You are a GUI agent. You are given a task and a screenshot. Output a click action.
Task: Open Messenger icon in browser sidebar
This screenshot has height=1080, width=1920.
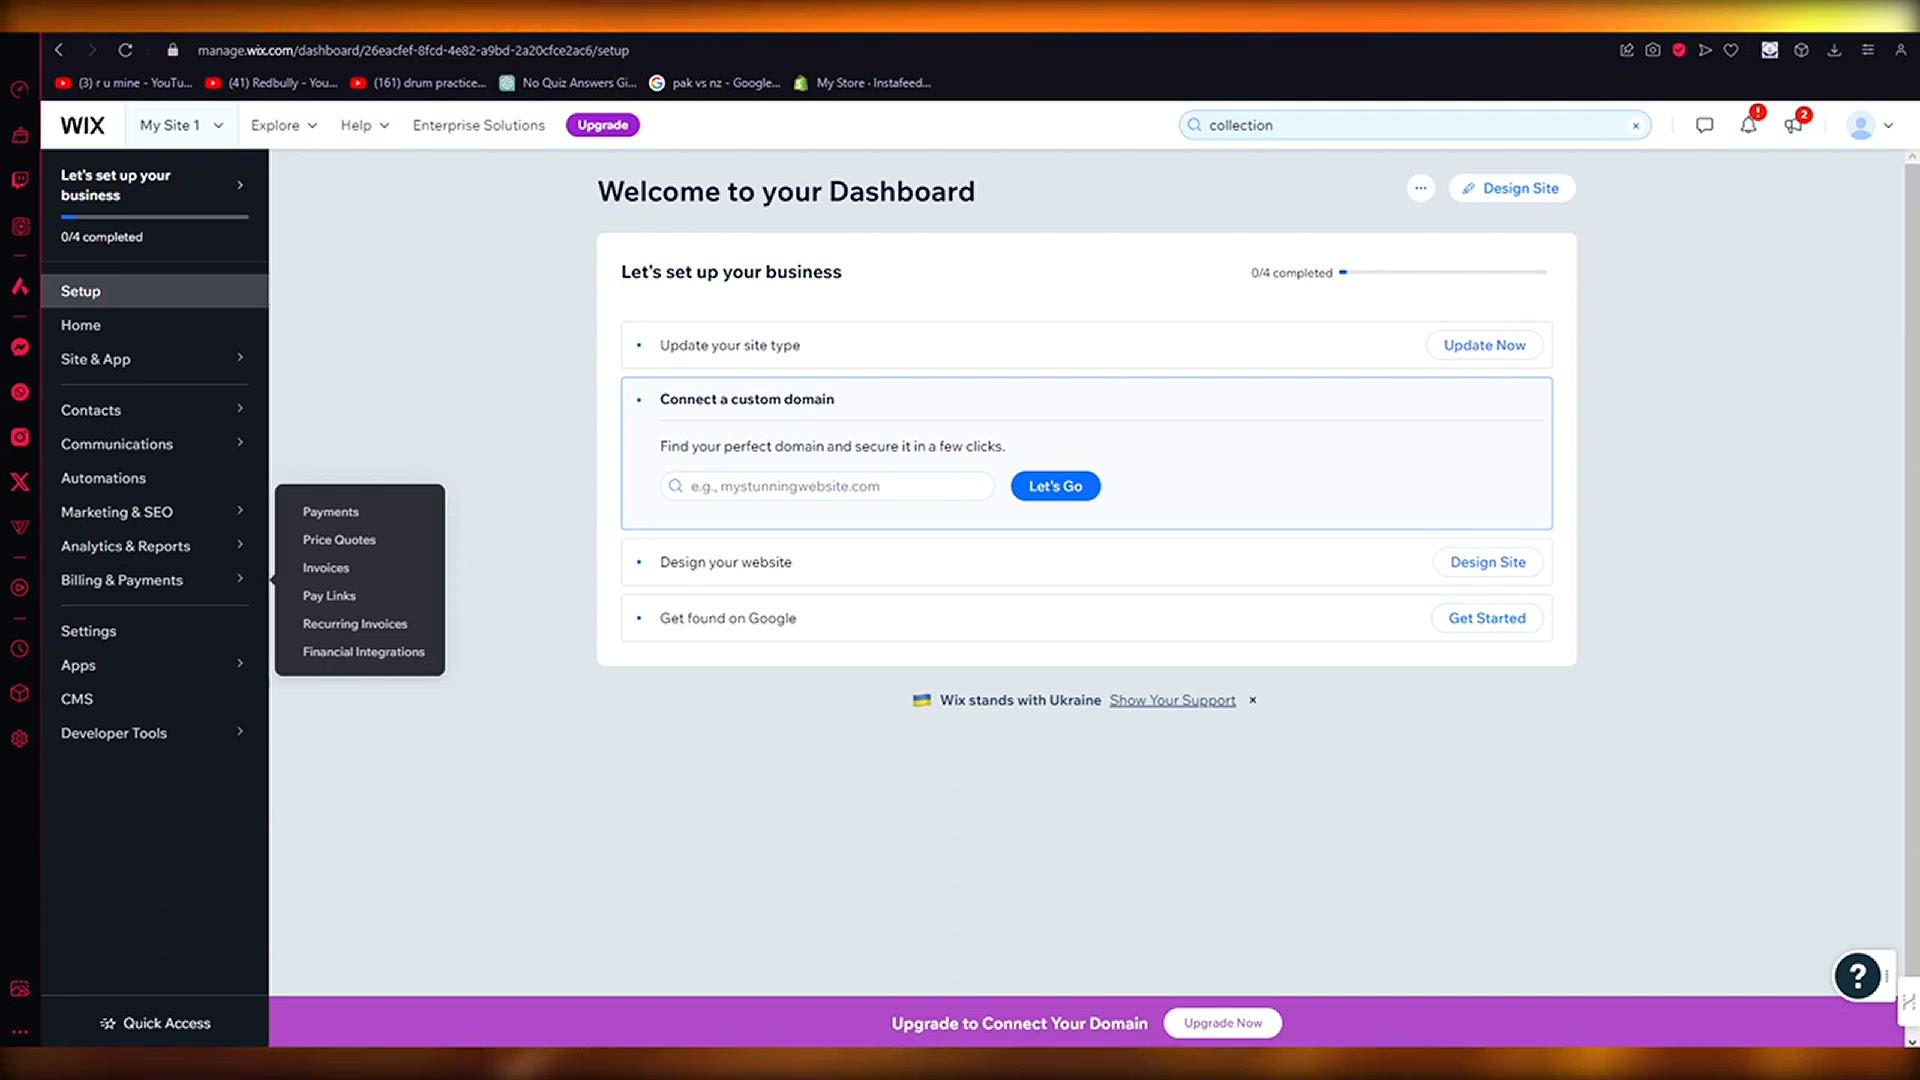(x=20, y=347)
